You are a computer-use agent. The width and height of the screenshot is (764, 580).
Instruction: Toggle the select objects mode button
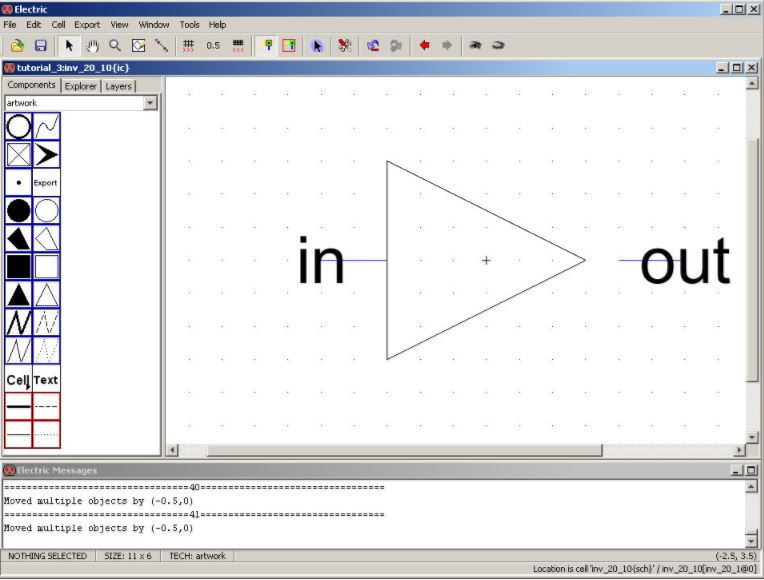click(x=265, y=45)
